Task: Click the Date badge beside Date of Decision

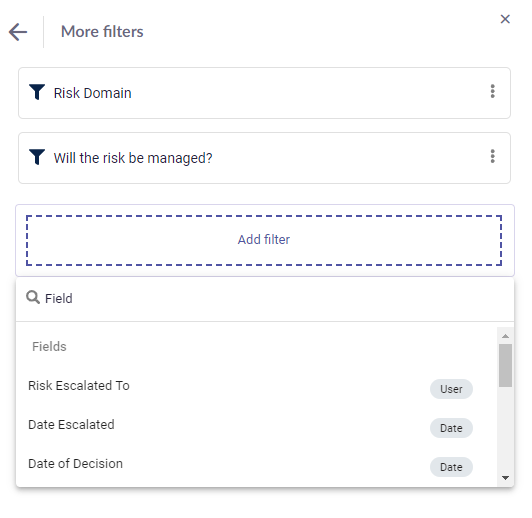Action: (x=451, y=467)
